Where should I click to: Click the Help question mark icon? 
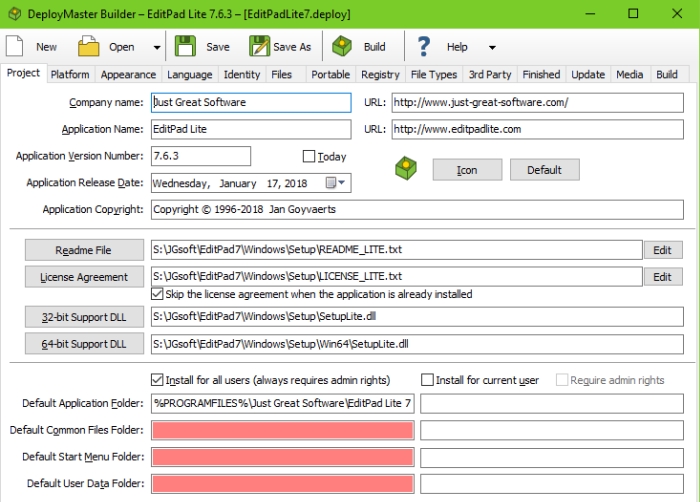coord(424,46)
